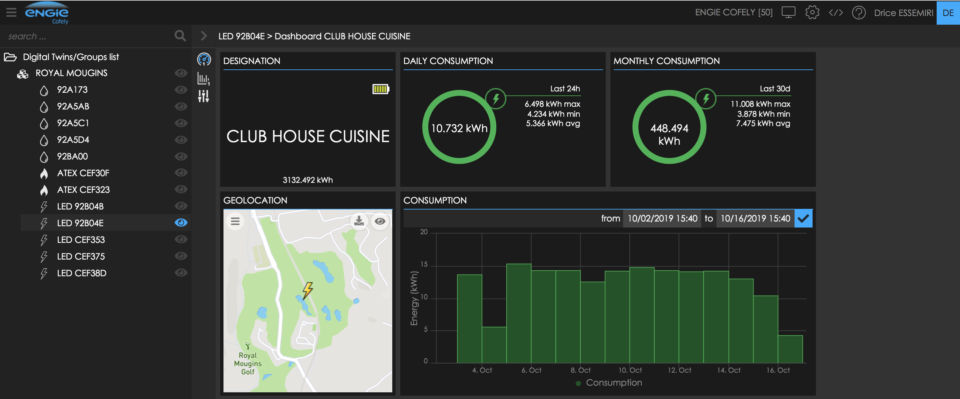Select the bar chart view icon

point(204,78)
